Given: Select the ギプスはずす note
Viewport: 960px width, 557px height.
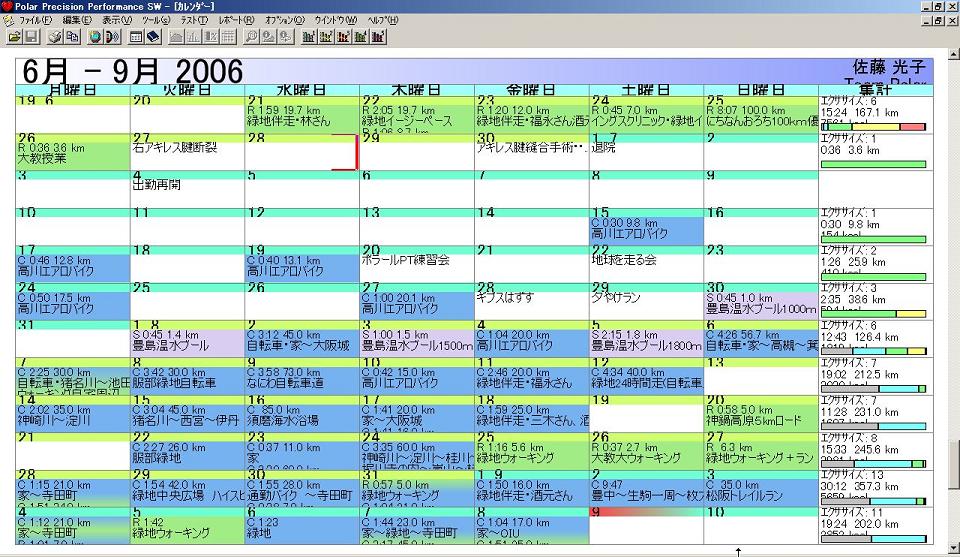Looking at the screenshot, I should point(505,297).
